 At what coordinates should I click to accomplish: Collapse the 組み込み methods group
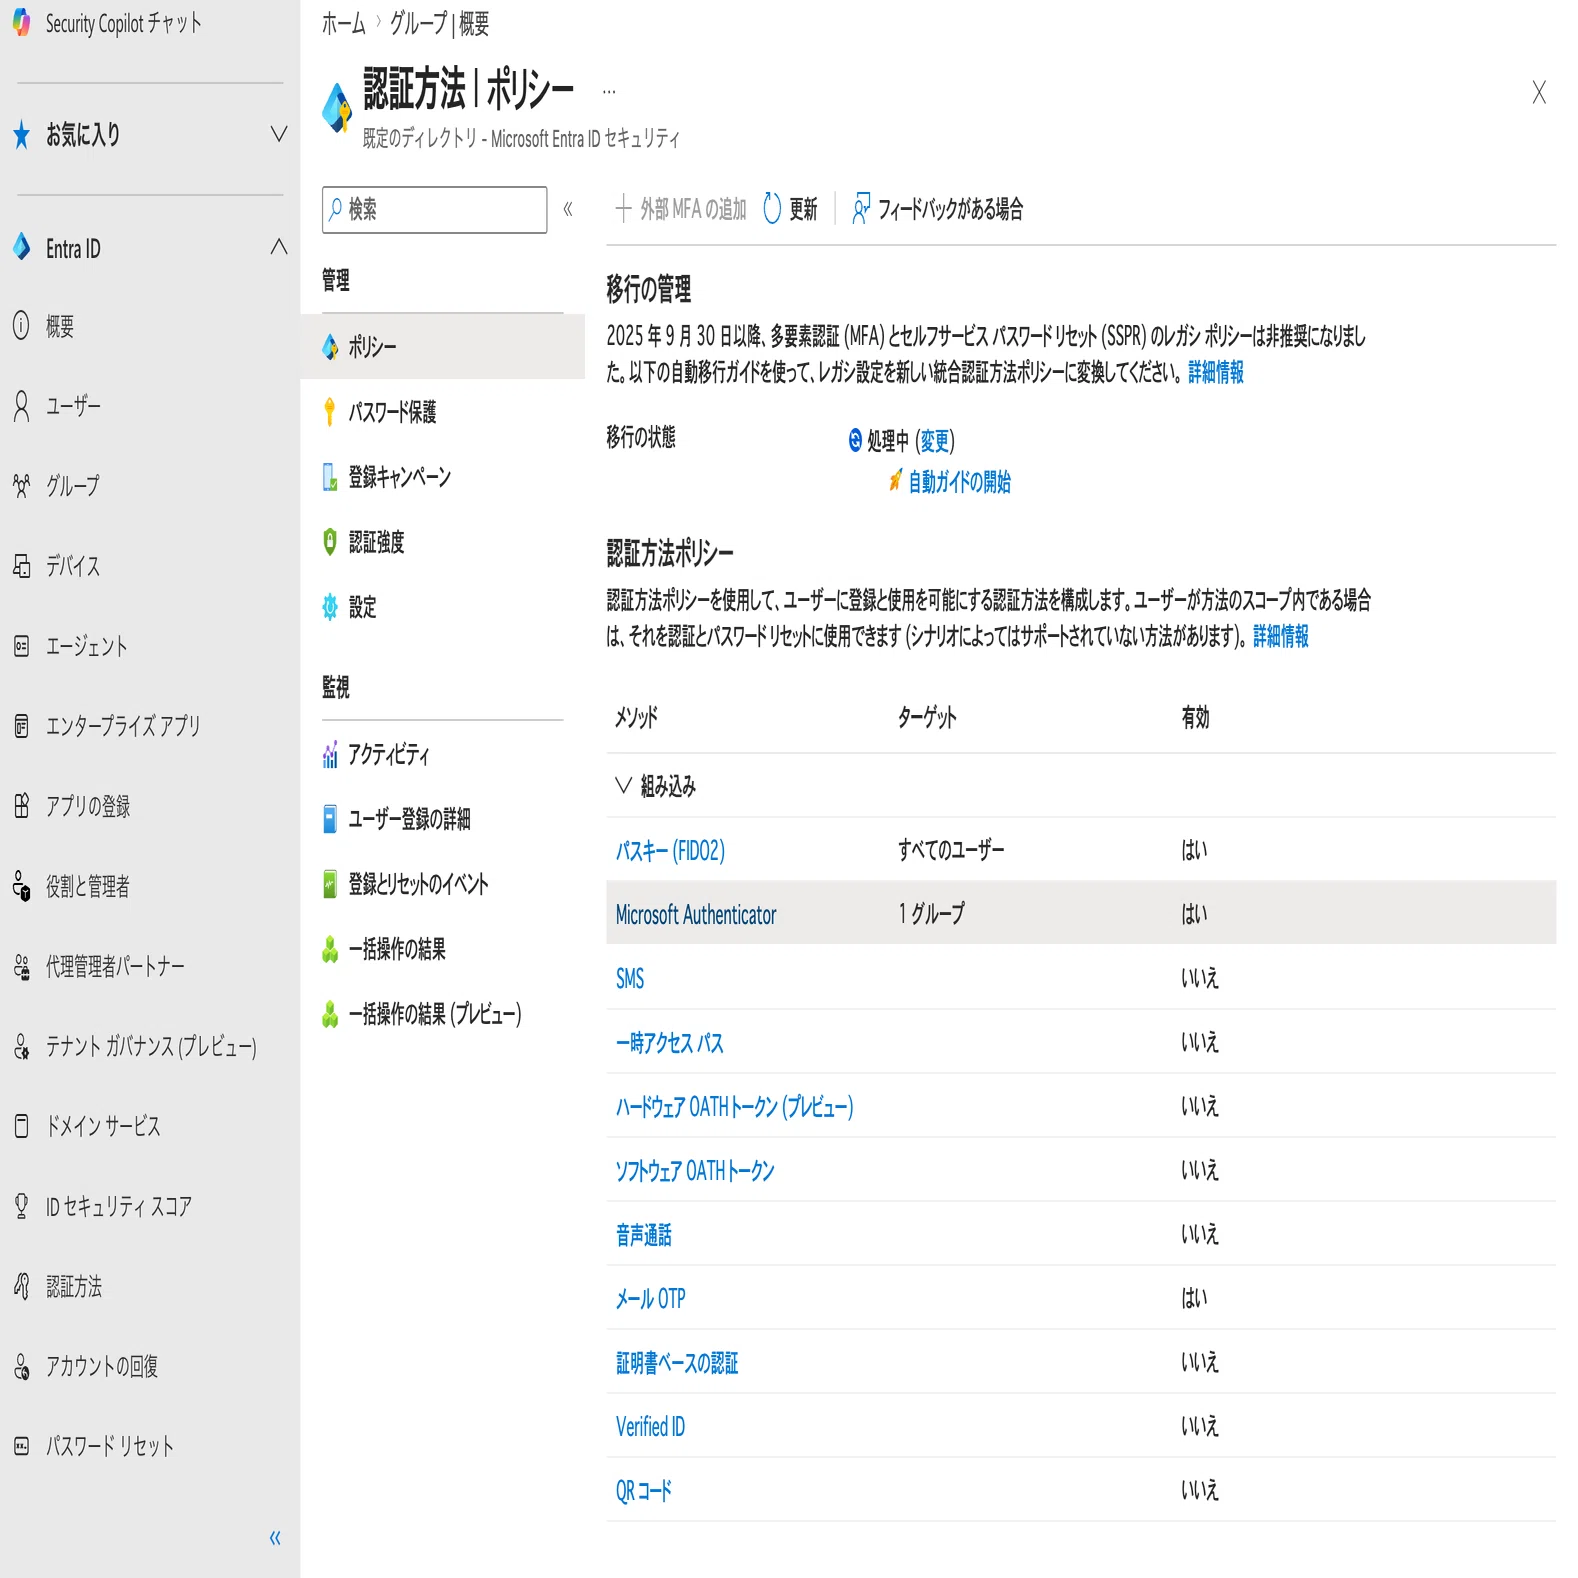point(624,786)
